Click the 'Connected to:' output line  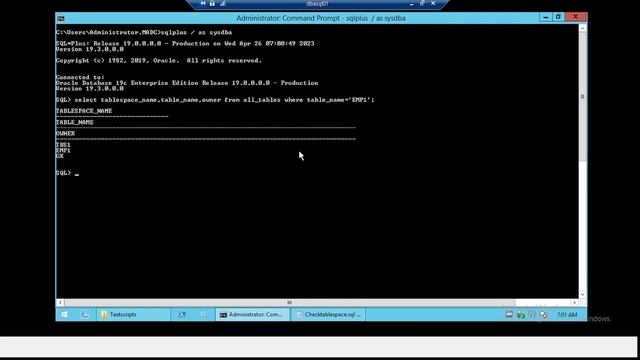(x=80, y=77)
